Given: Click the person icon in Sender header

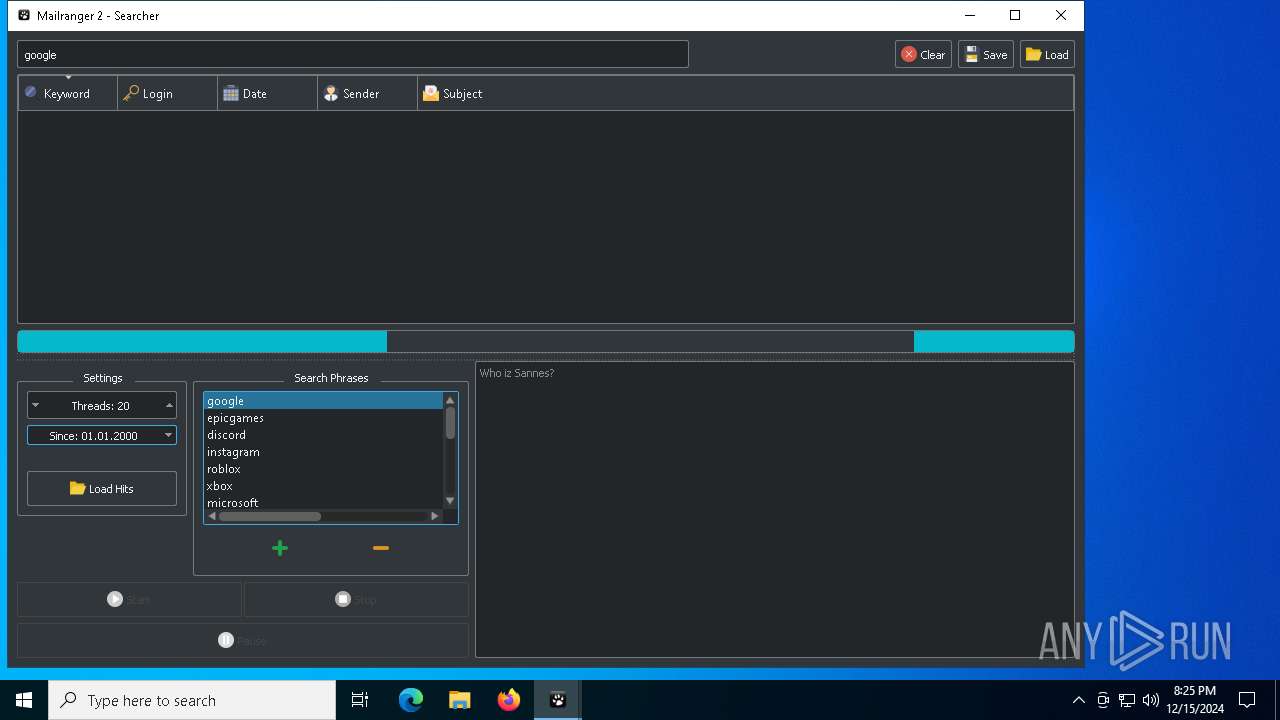Looking at the screenshot, I should pos(331,93).
